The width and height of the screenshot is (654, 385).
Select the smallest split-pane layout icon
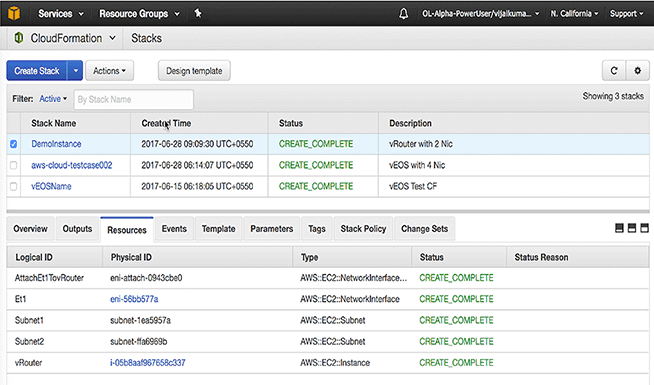coord(619,228)
